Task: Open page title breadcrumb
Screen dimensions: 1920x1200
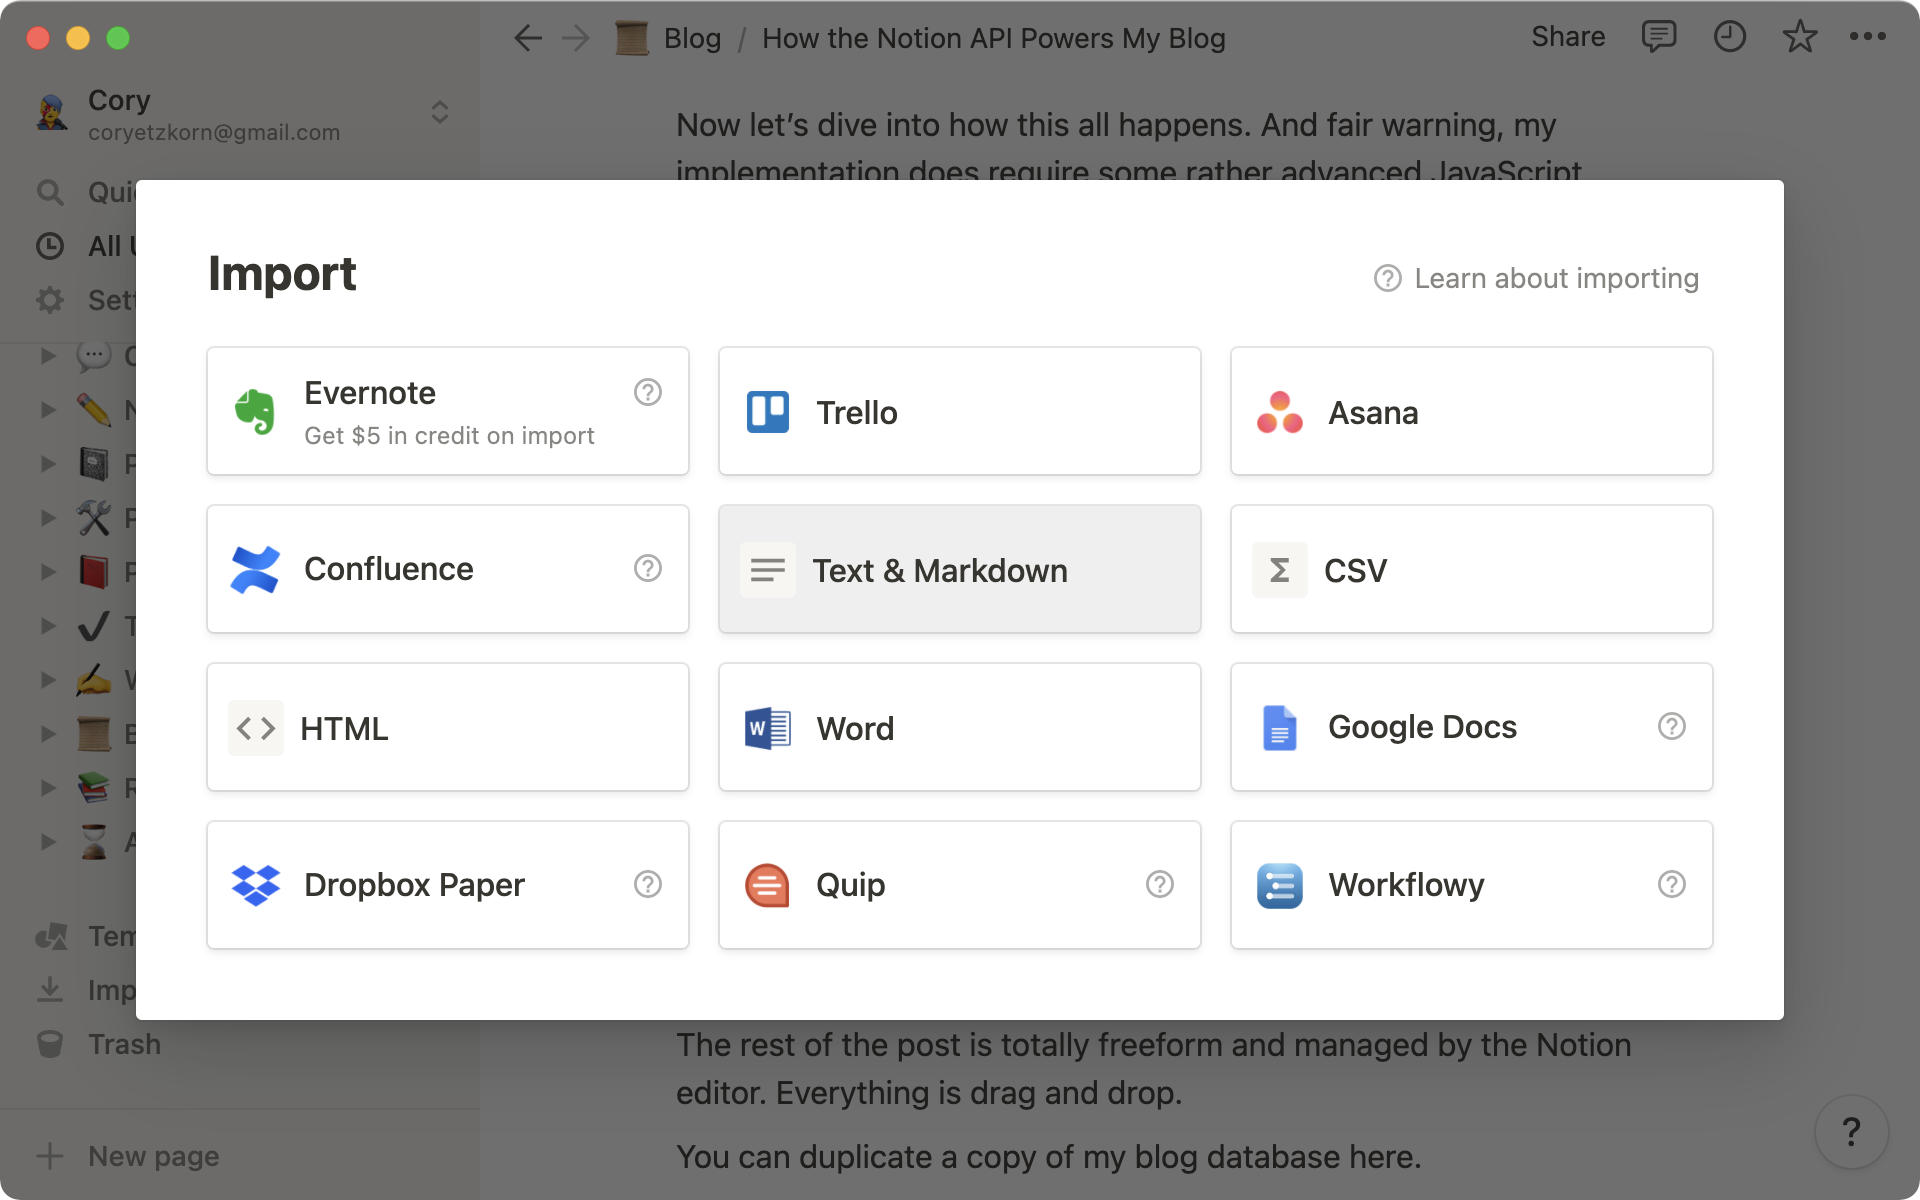Action: pos(993,38)
